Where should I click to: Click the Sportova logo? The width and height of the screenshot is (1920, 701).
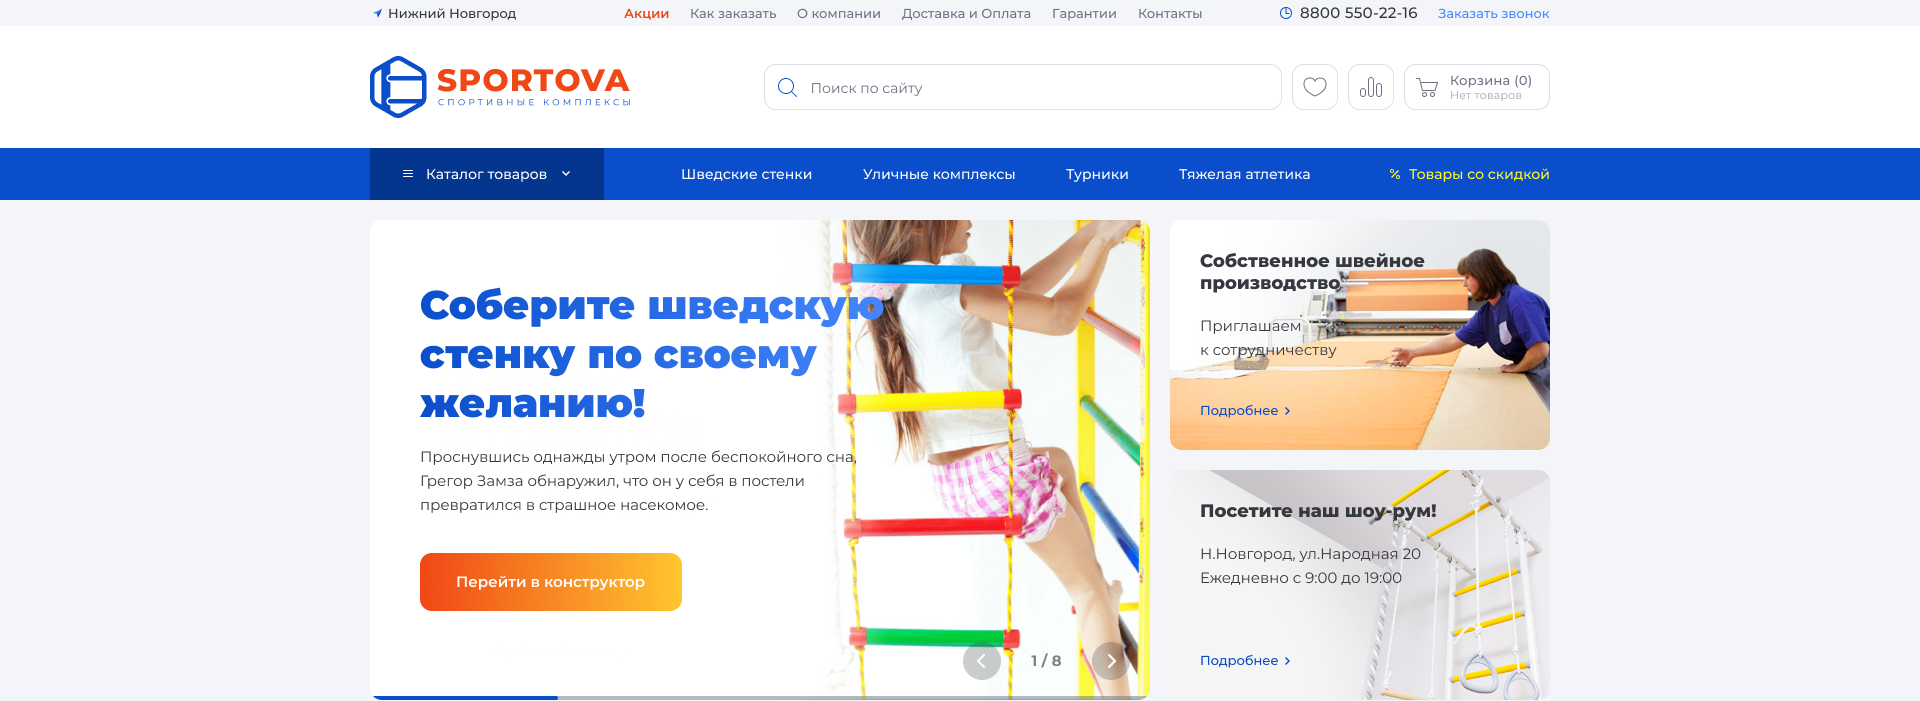[x=500, y=87]
